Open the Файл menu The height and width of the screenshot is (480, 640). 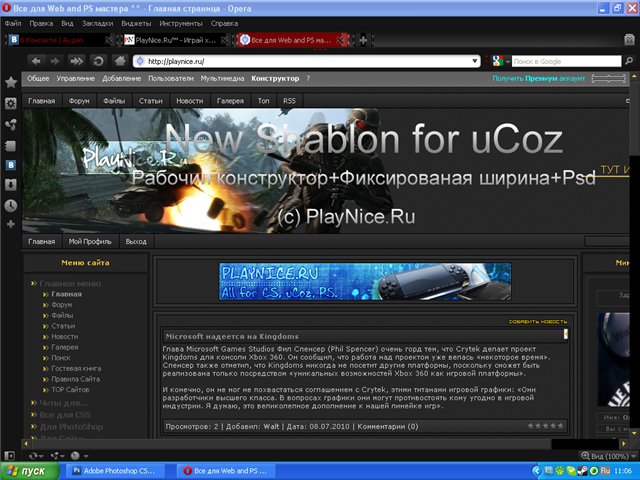pyautogui.click(x=13, y=23)
